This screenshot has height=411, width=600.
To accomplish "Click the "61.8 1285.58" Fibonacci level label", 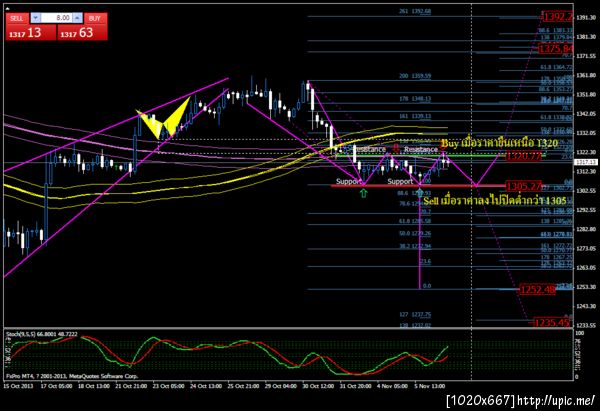I will coord(415,221).
